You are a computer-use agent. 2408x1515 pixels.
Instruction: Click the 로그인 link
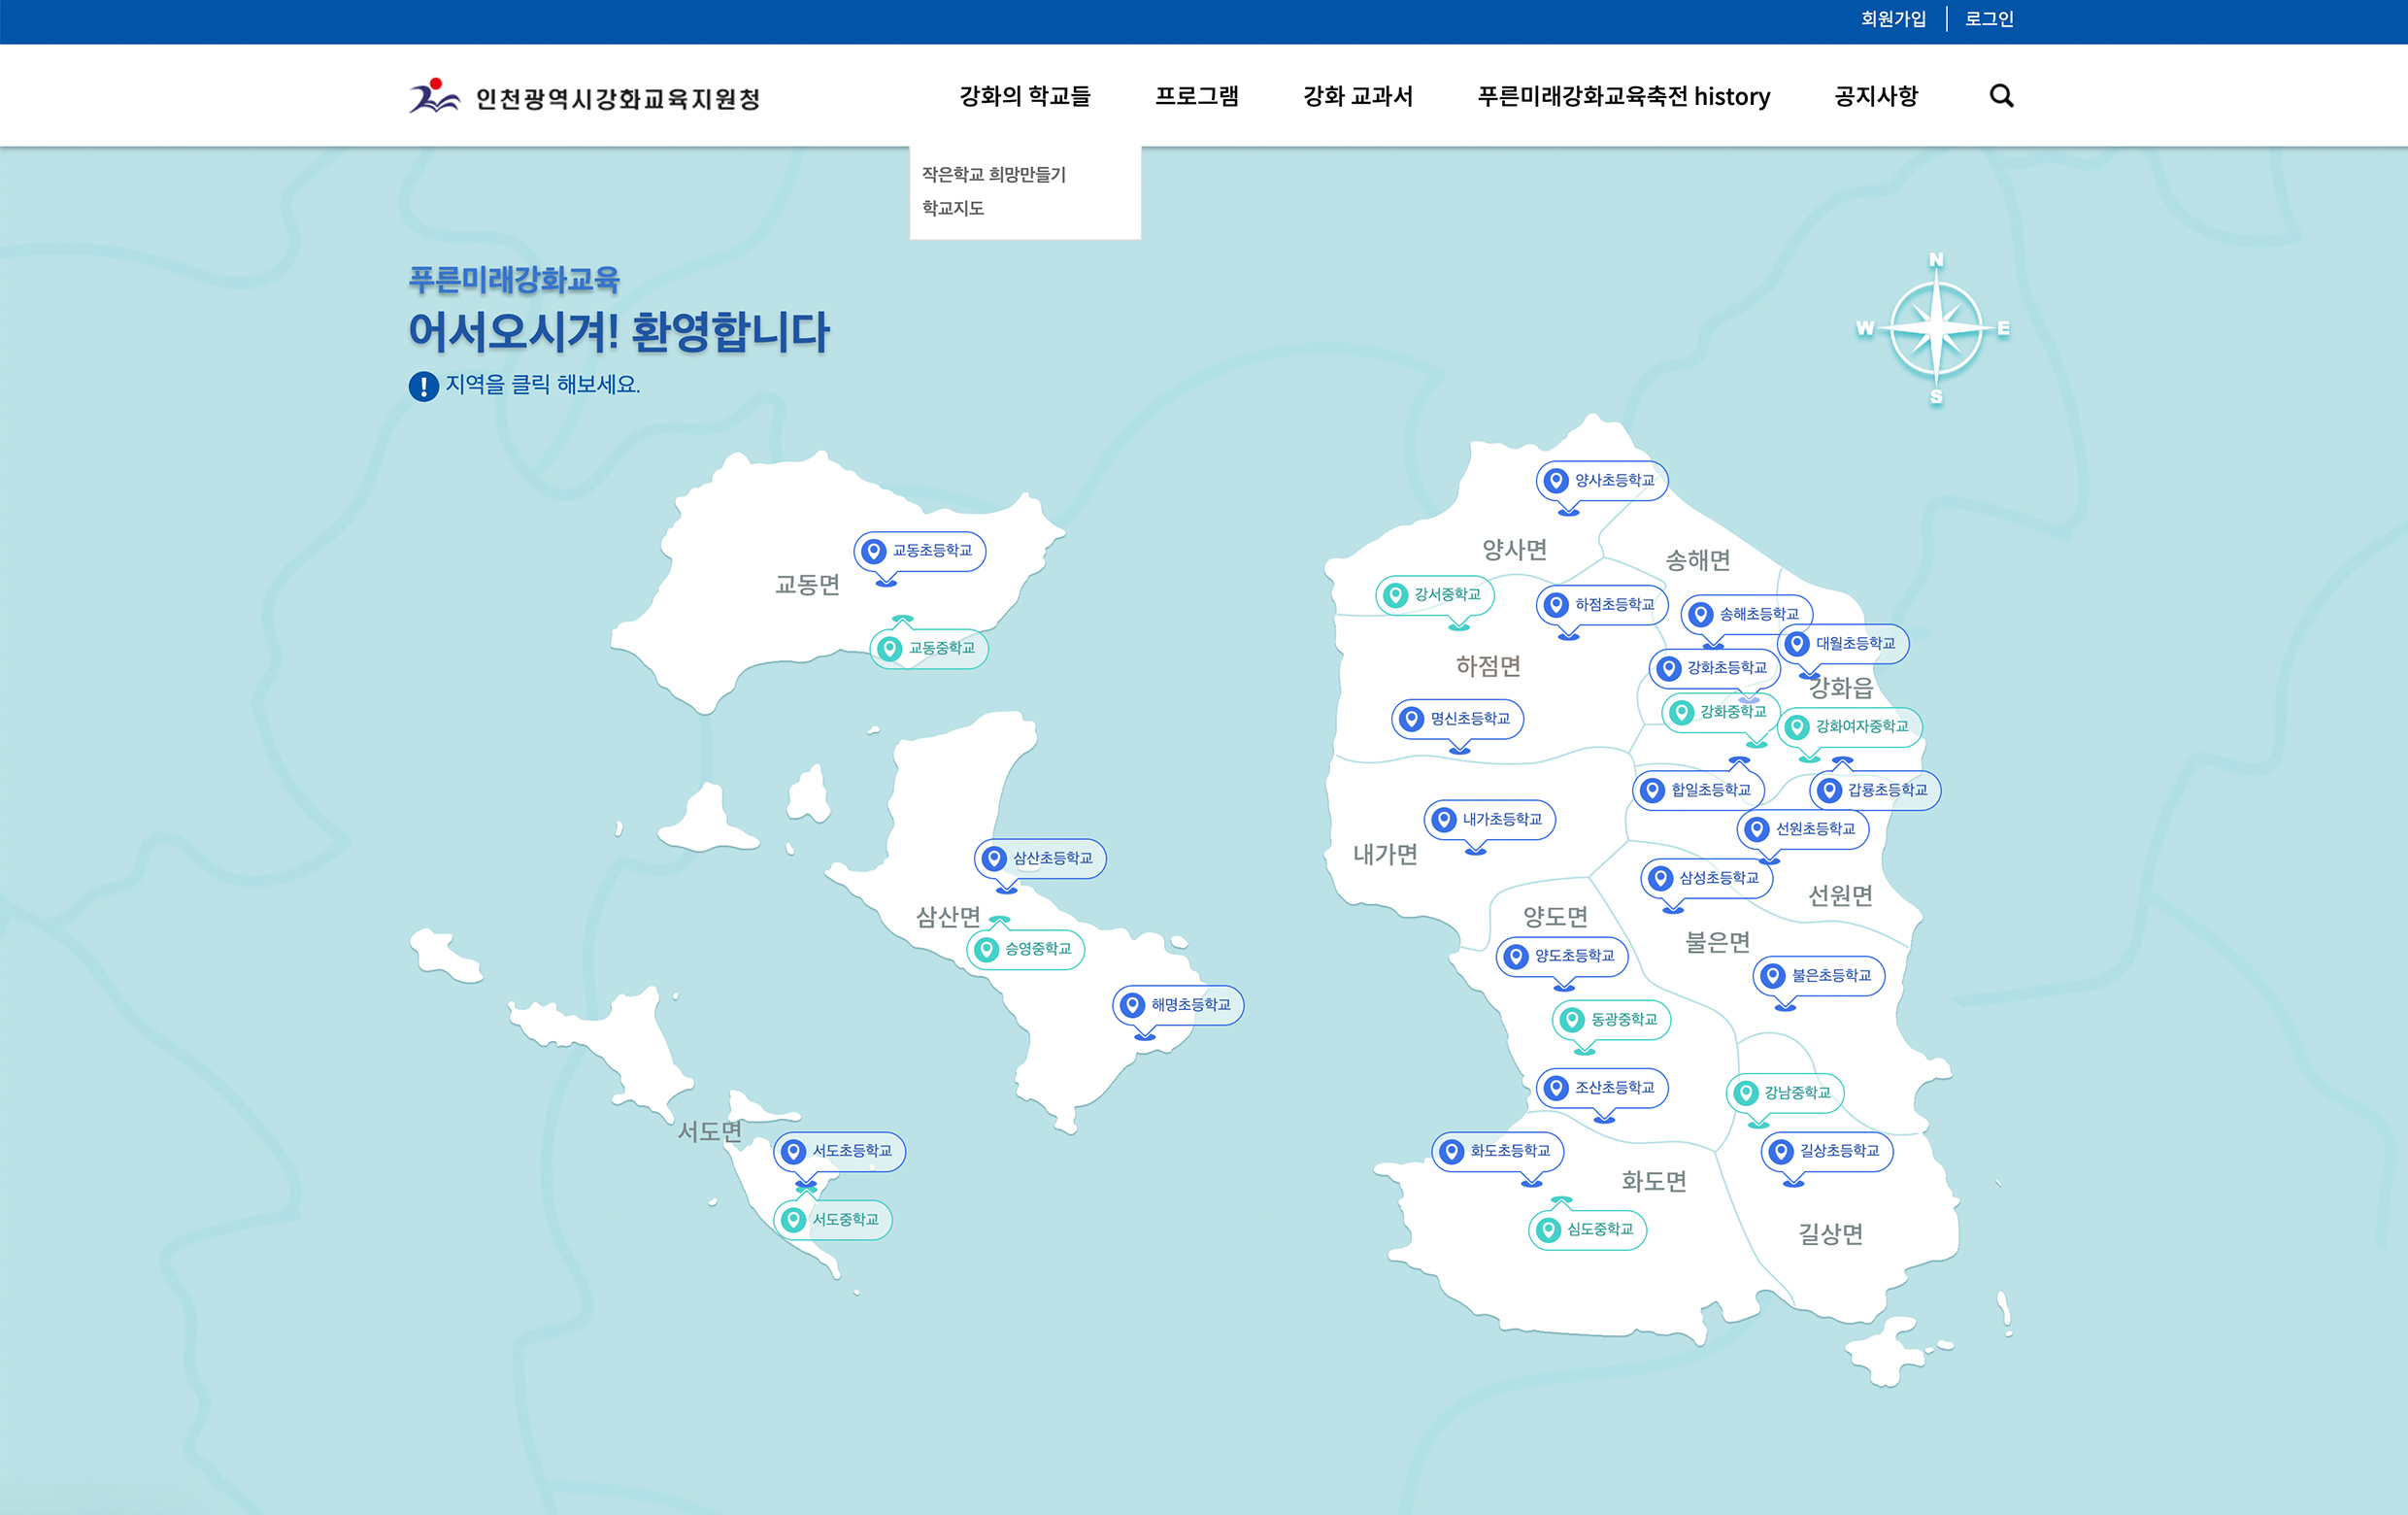pos(1989,19)
